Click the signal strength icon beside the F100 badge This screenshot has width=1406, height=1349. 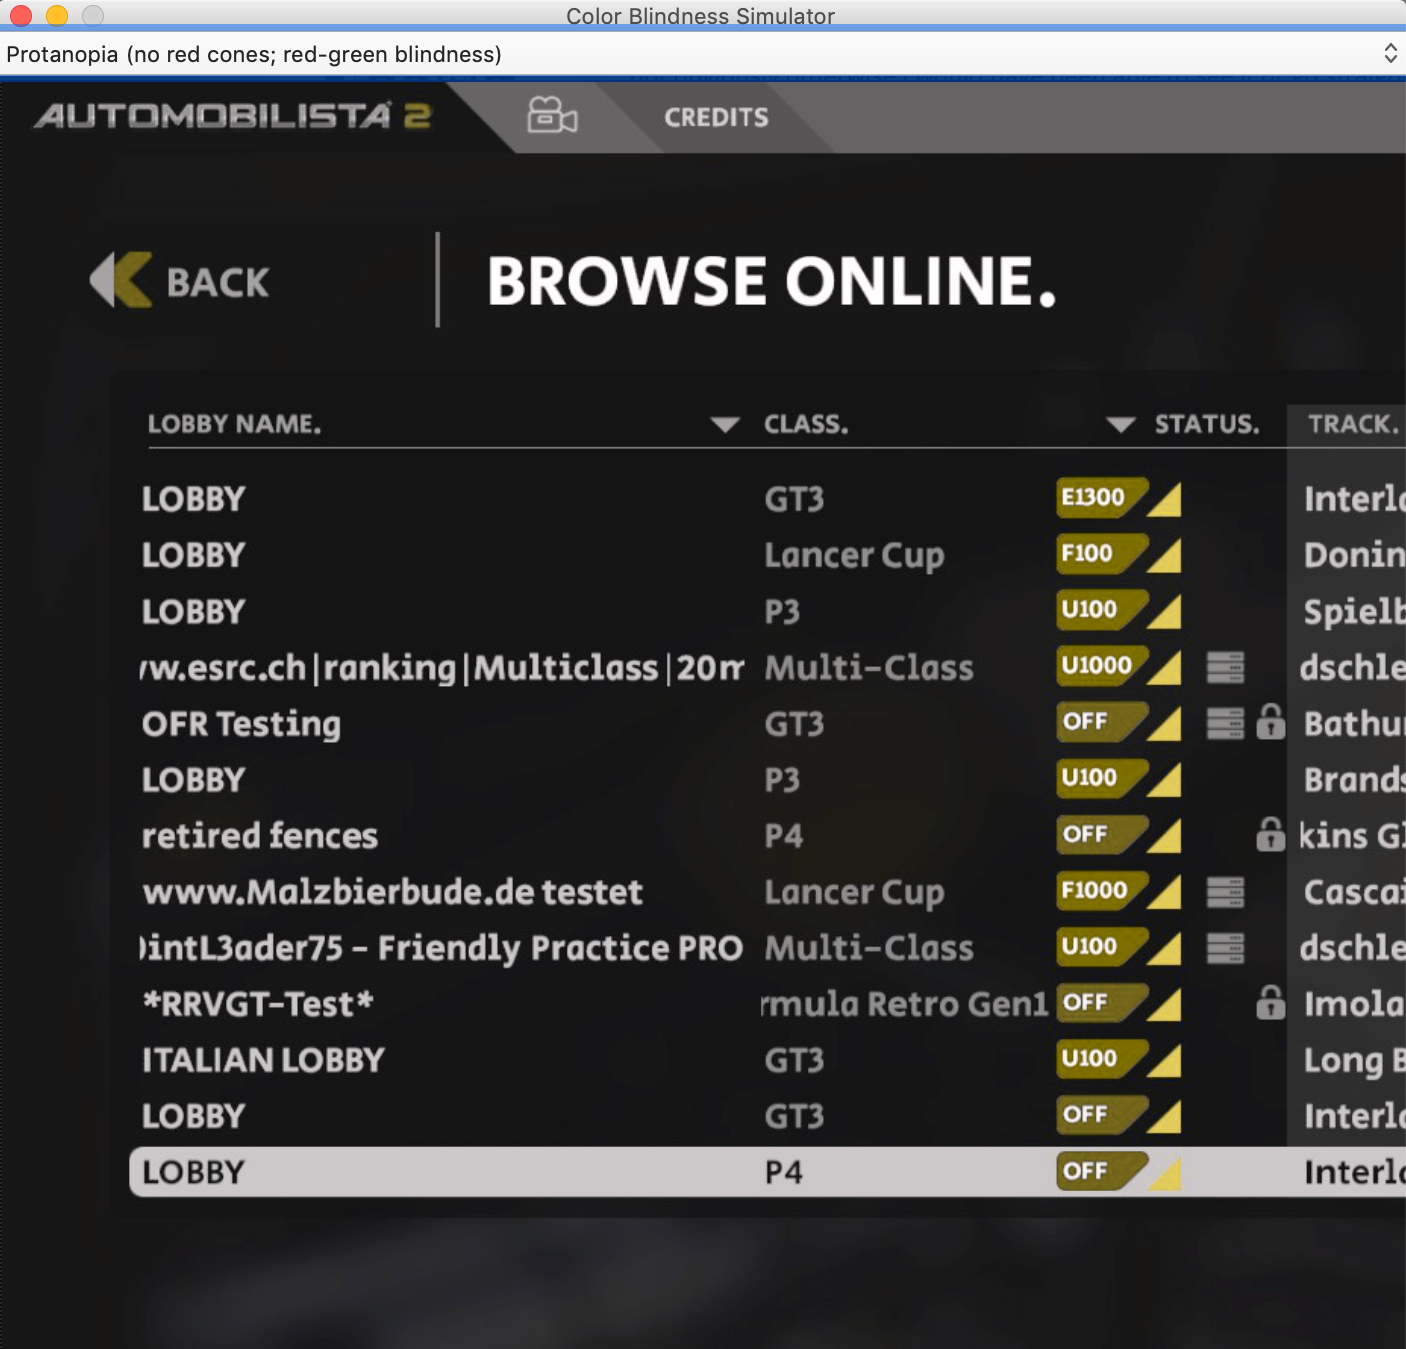(x=1164, y=555)
